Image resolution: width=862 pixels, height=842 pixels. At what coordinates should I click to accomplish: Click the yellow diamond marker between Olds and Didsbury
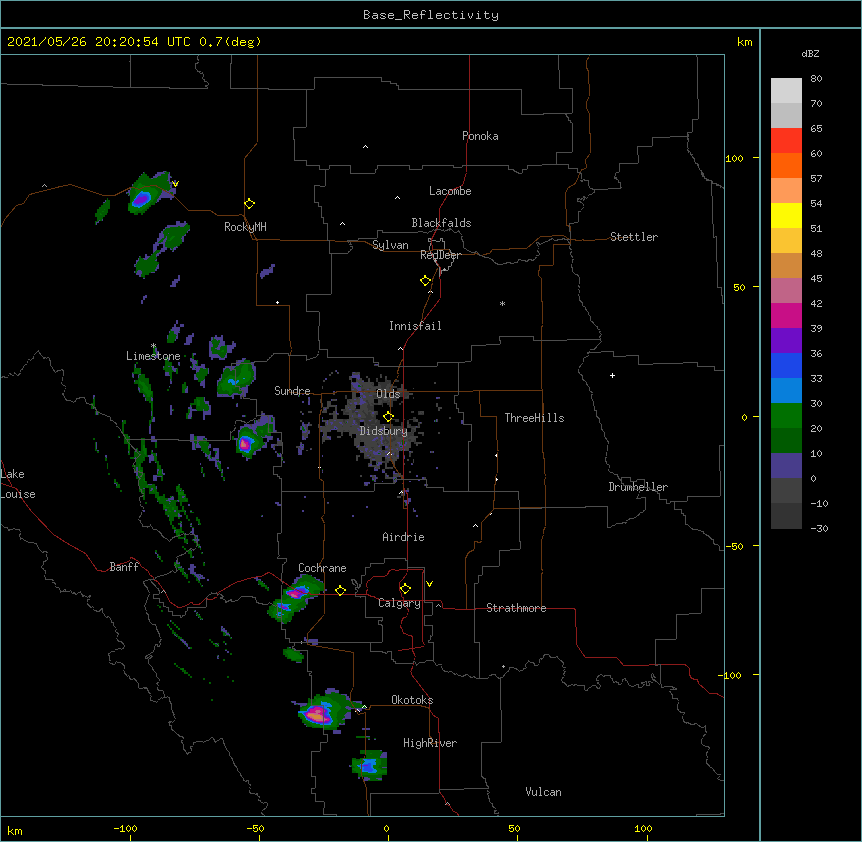388,416
